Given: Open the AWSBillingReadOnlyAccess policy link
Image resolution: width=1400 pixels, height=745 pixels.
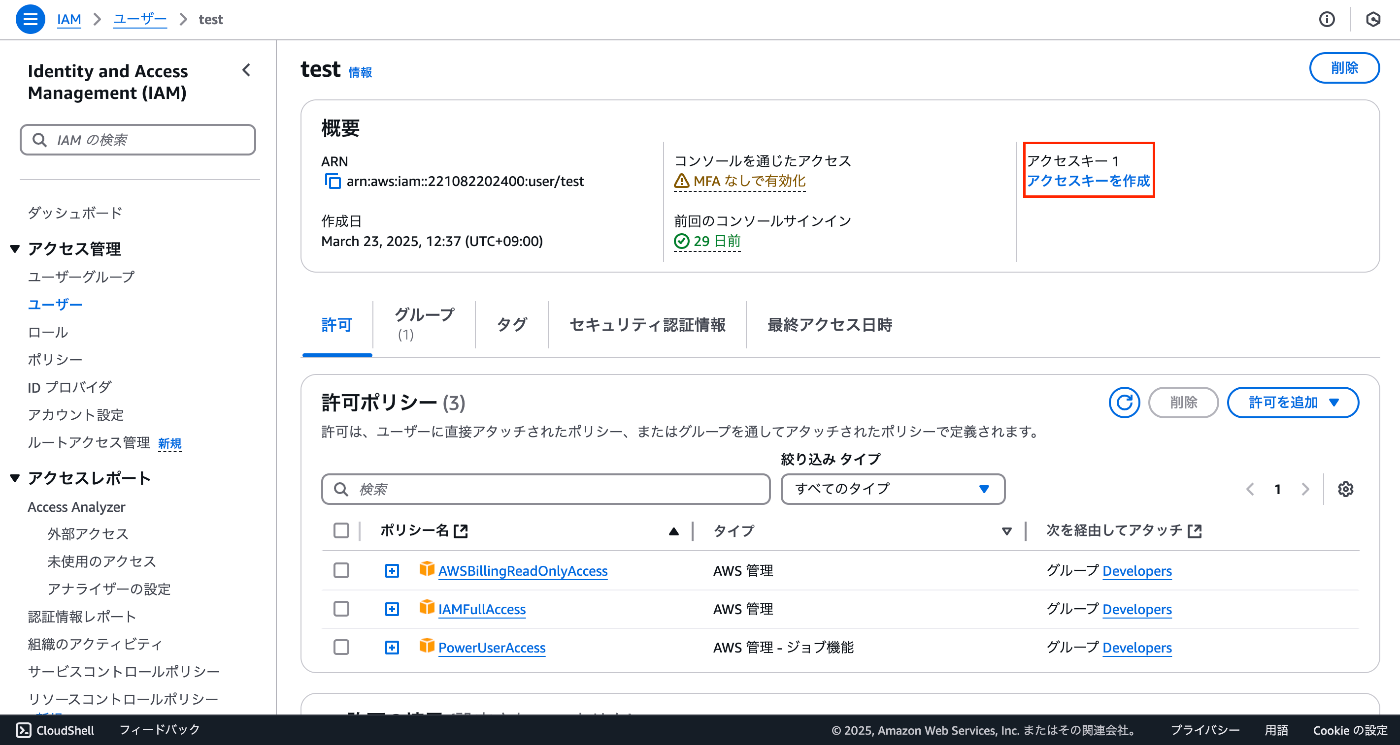Looking at the screenshot, I should pyautogui.click(x=523, y=571).
